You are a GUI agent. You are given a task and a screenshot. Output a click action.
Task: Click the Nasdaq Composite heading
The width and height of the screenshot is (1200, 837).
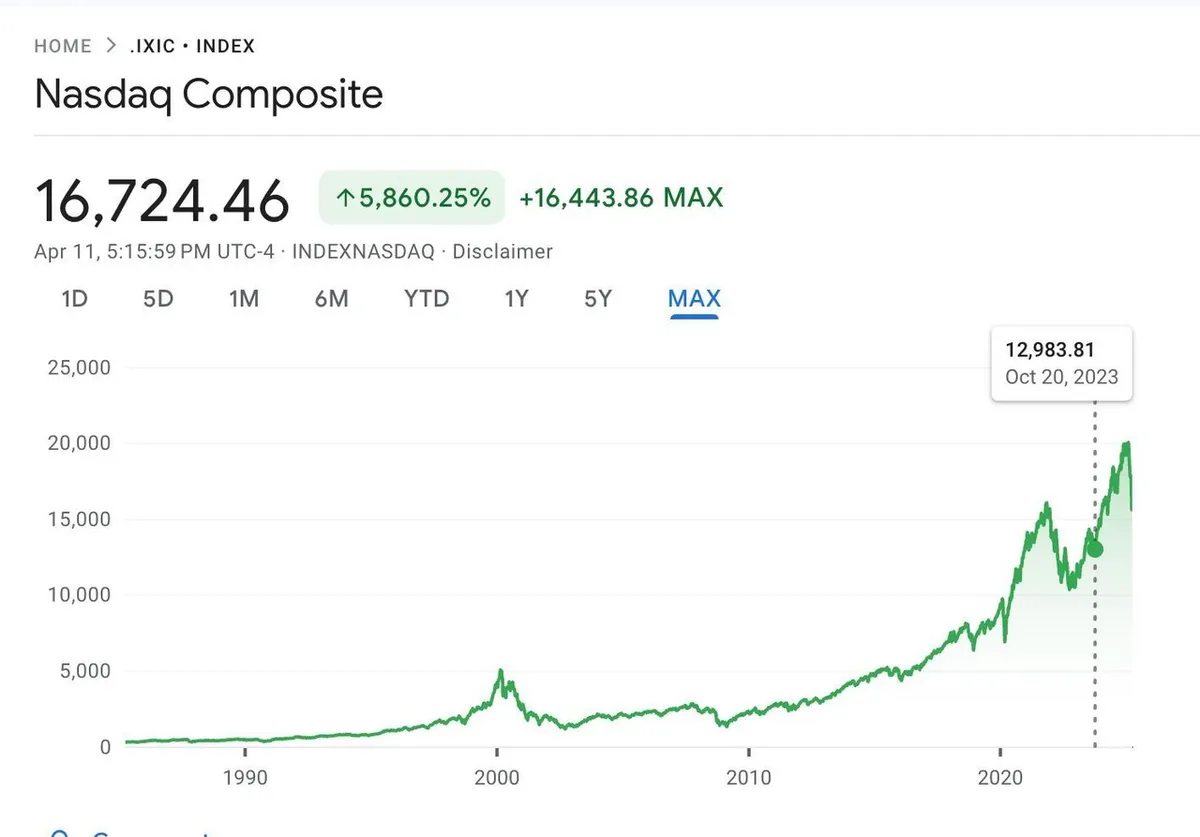click(209, 94)
